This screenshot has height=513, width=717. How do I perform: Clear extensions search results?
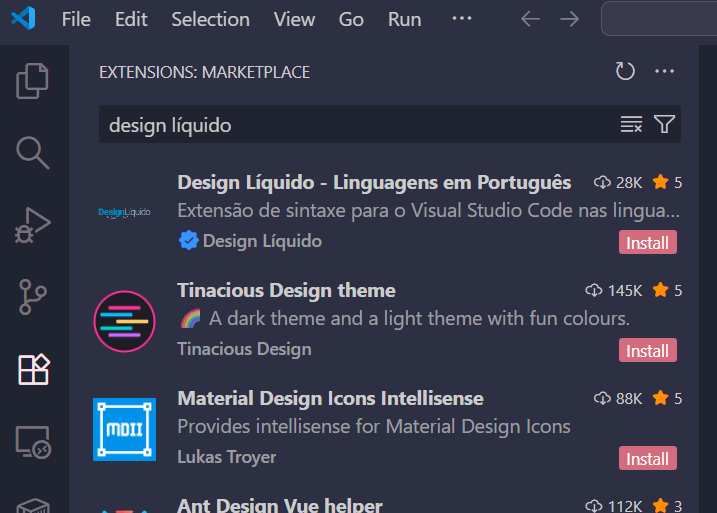pyautogui.click(x=631, y=124)
